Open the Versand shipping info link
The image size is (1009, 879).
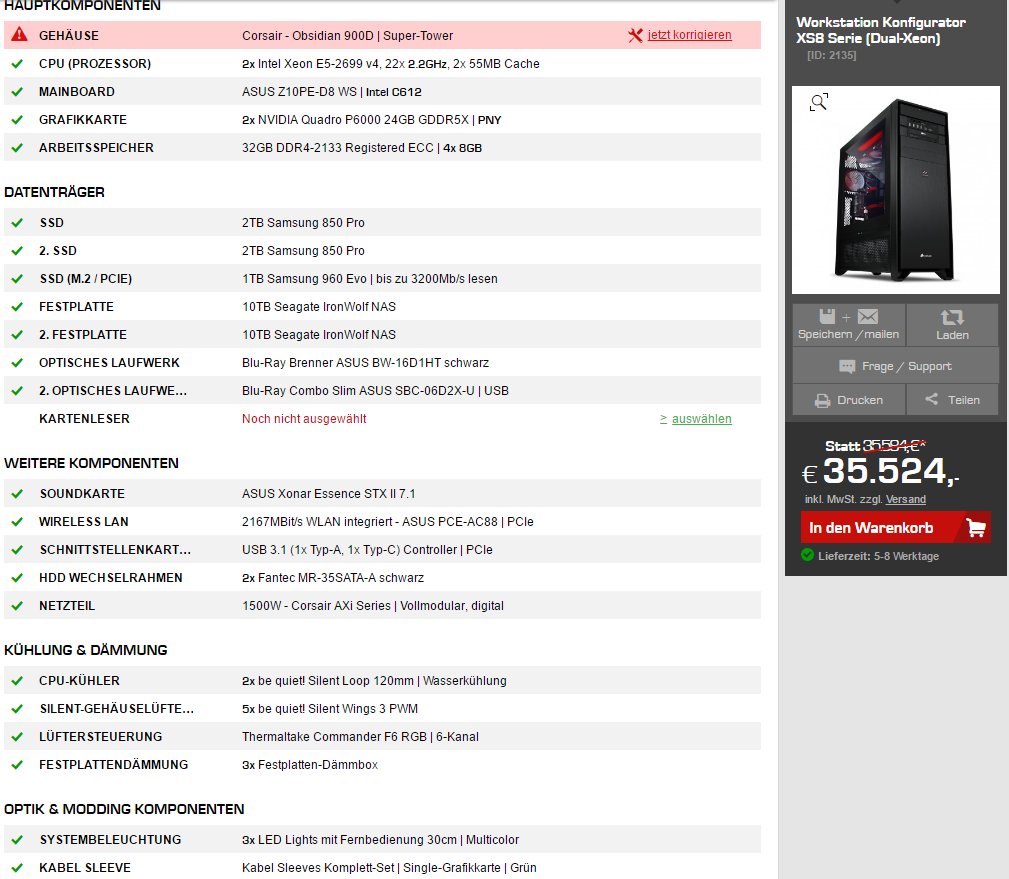(x=905, y=498)
